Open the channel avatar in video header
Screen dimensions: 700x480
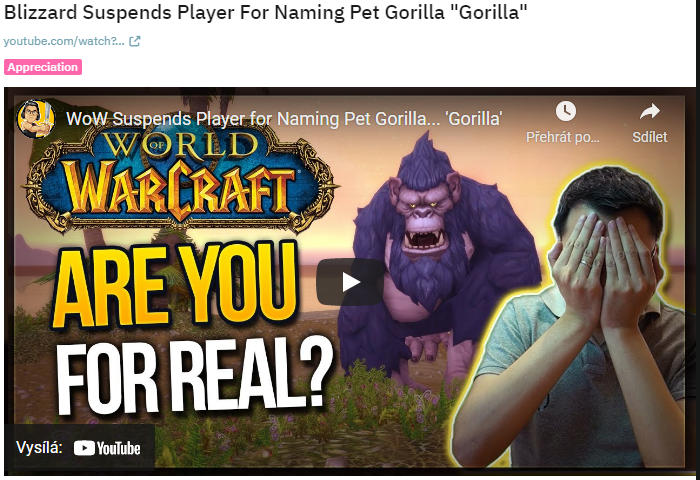tap(36, 119)
